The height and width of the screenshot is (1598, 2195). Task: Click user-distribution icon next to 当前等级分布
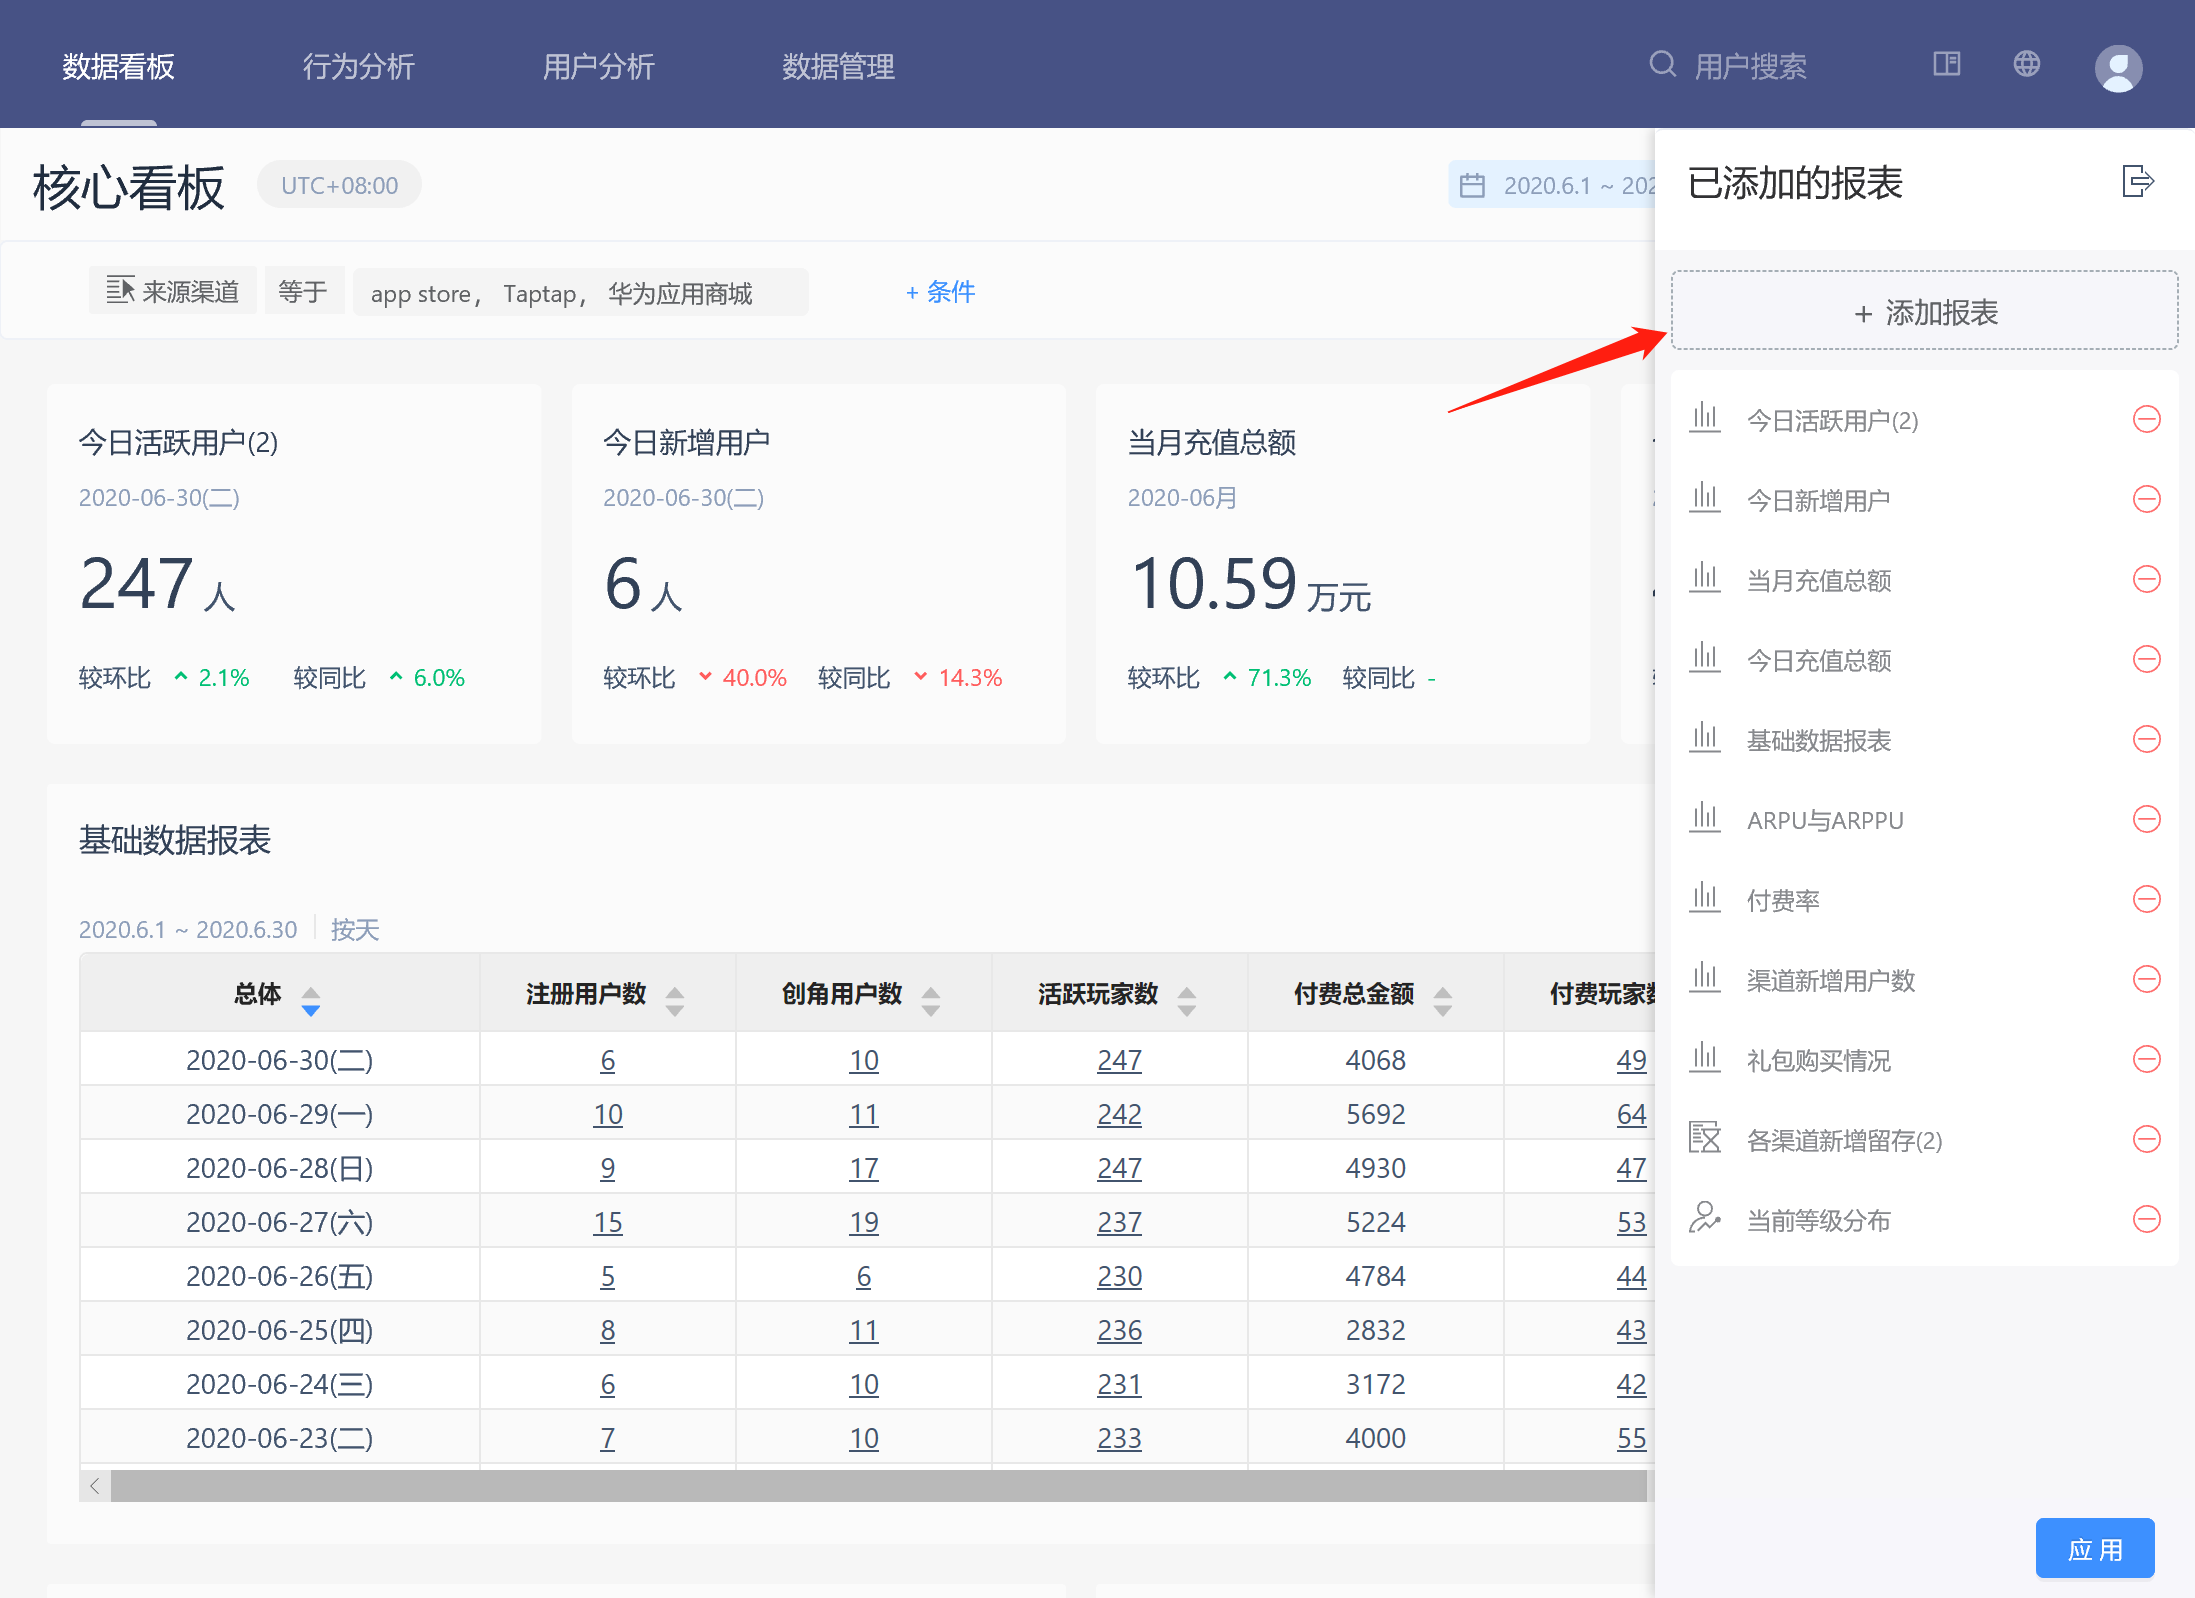pos(1704,1218)
